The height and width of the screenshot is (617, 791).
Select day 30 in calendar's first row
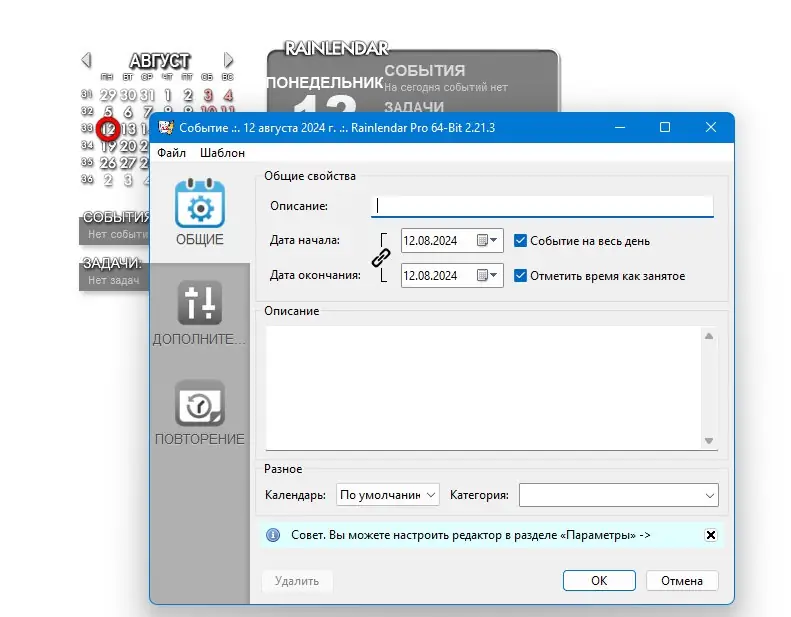(128, 95)
